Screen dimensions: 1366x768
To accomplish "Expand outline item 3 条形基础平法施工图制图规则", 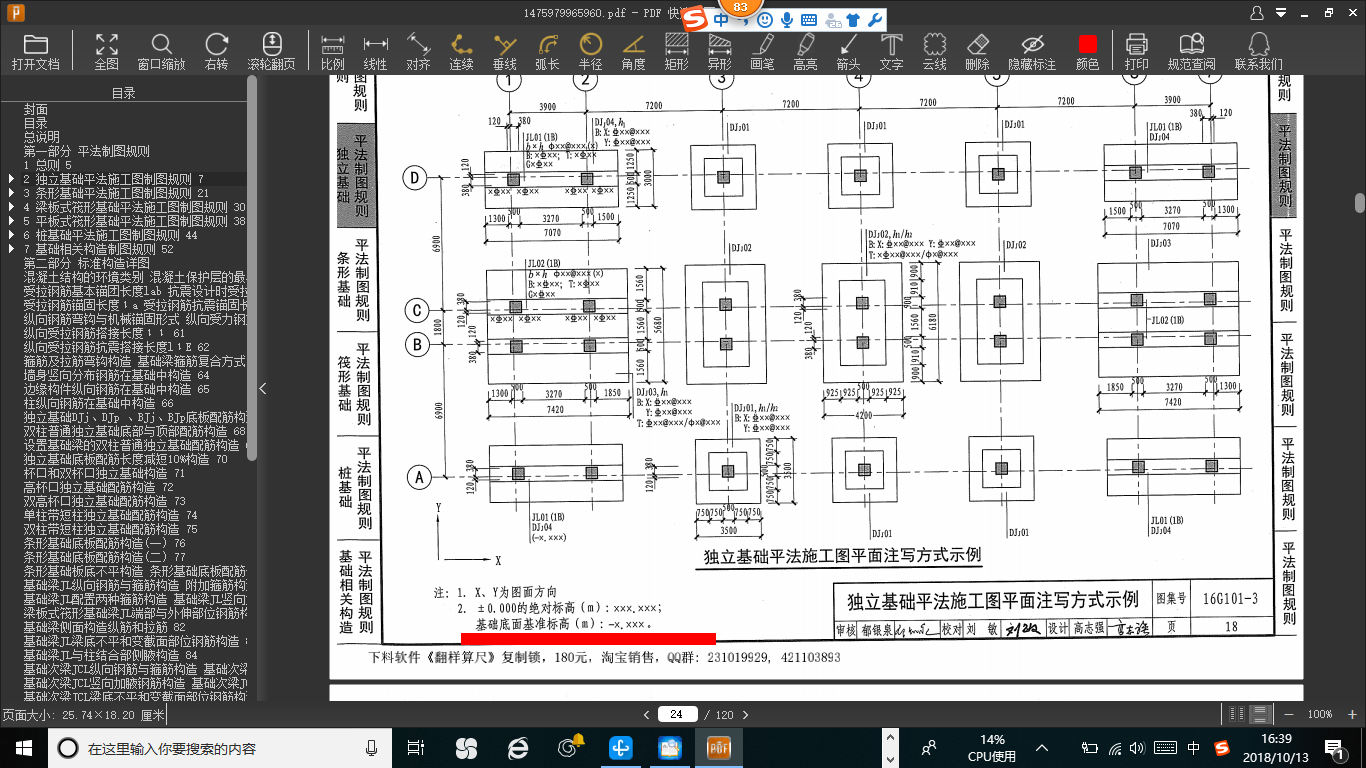I will [x=11, y=193].
